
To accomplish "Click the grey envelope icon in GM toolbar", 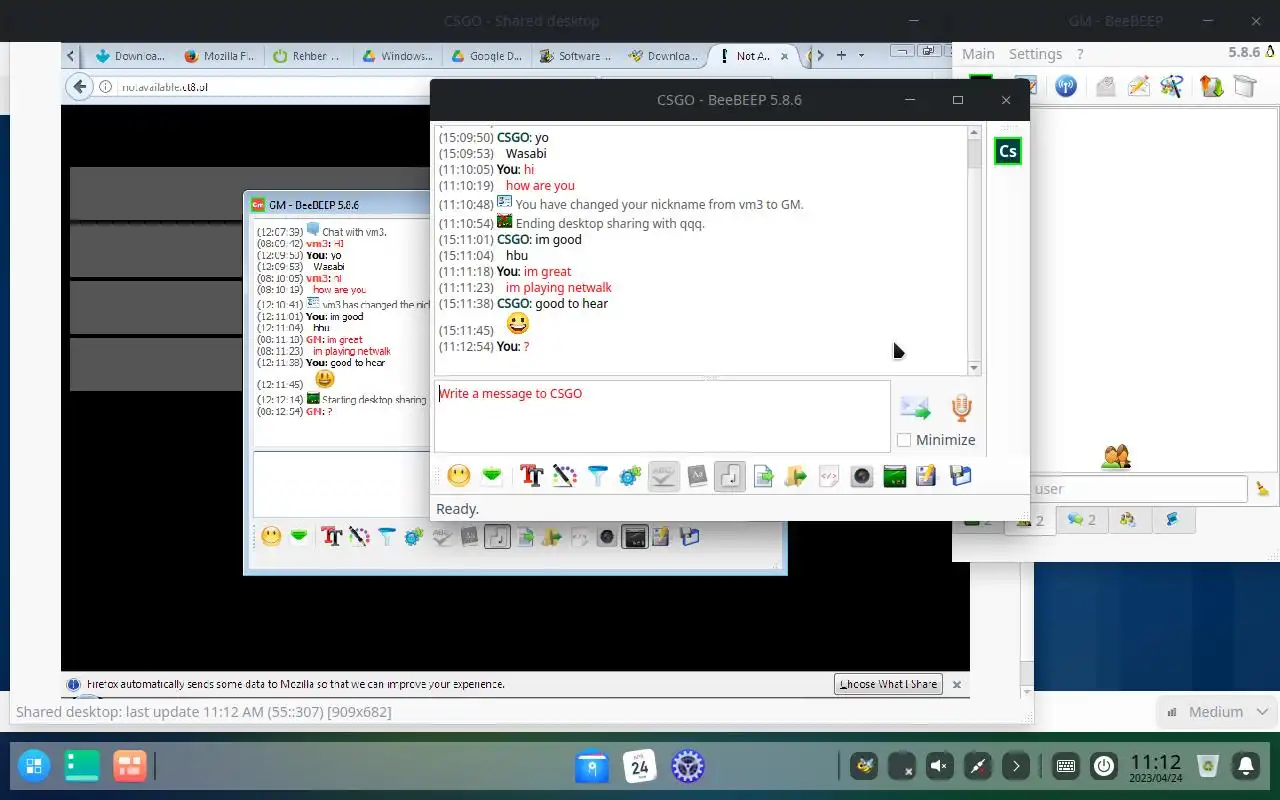I will tap(1105, 86).
